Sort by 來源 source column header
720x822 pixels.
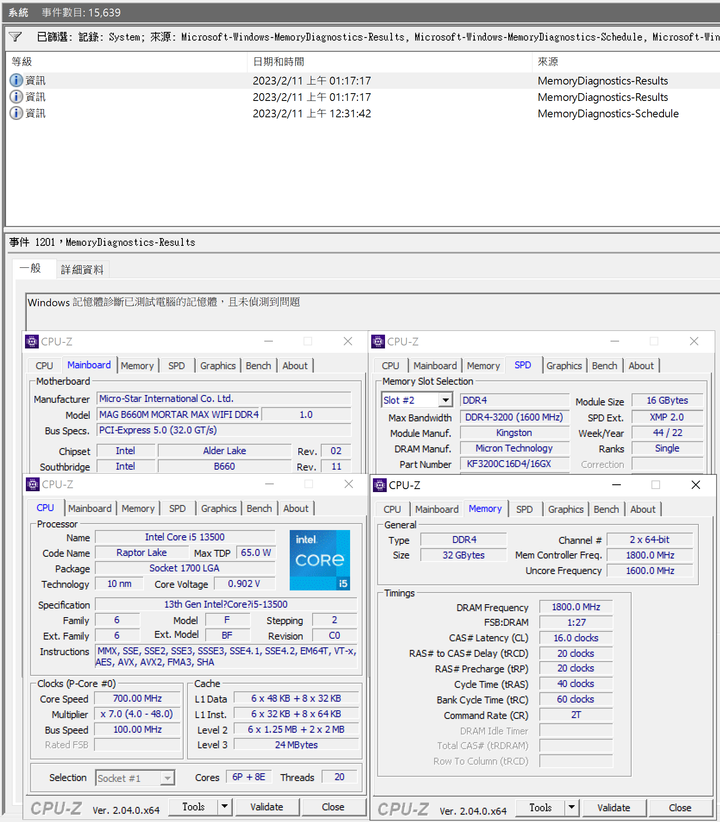(x=626, y=61)
